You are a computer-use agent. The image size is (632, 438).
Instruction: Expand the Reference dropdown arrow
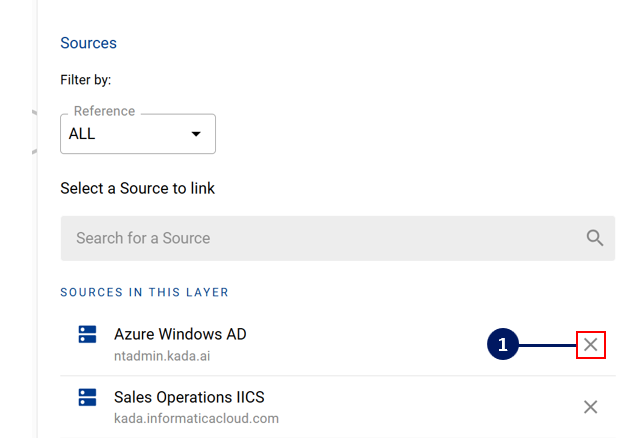click(196, 134)
